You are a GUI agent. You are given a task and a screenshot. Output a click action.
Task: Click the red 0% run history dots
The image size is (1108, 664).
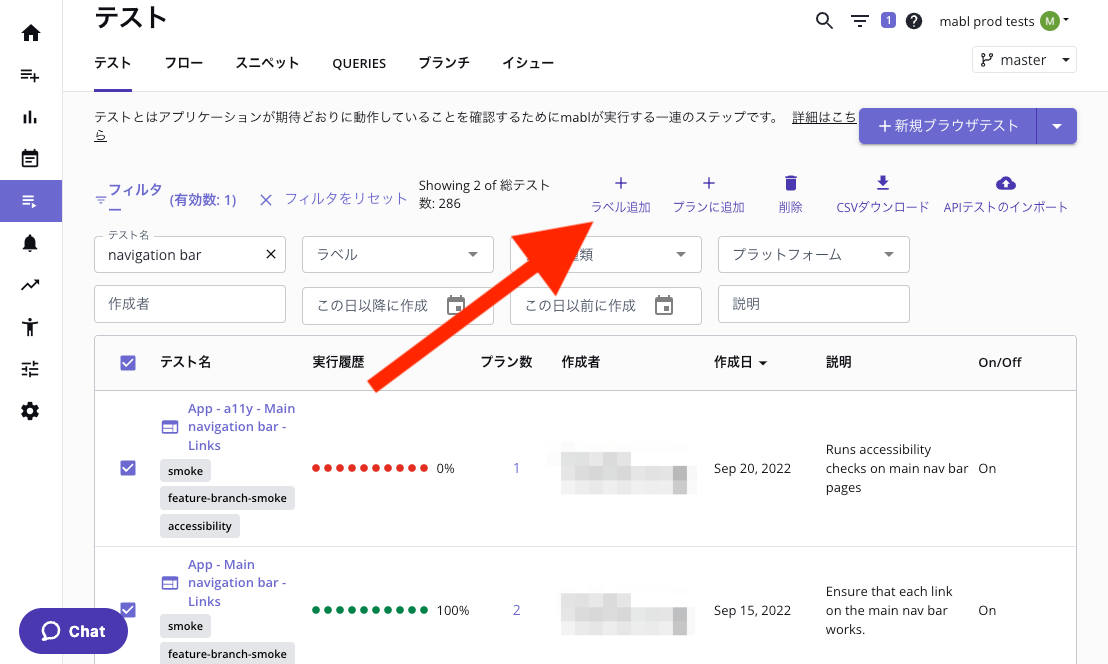click(370, 468)
